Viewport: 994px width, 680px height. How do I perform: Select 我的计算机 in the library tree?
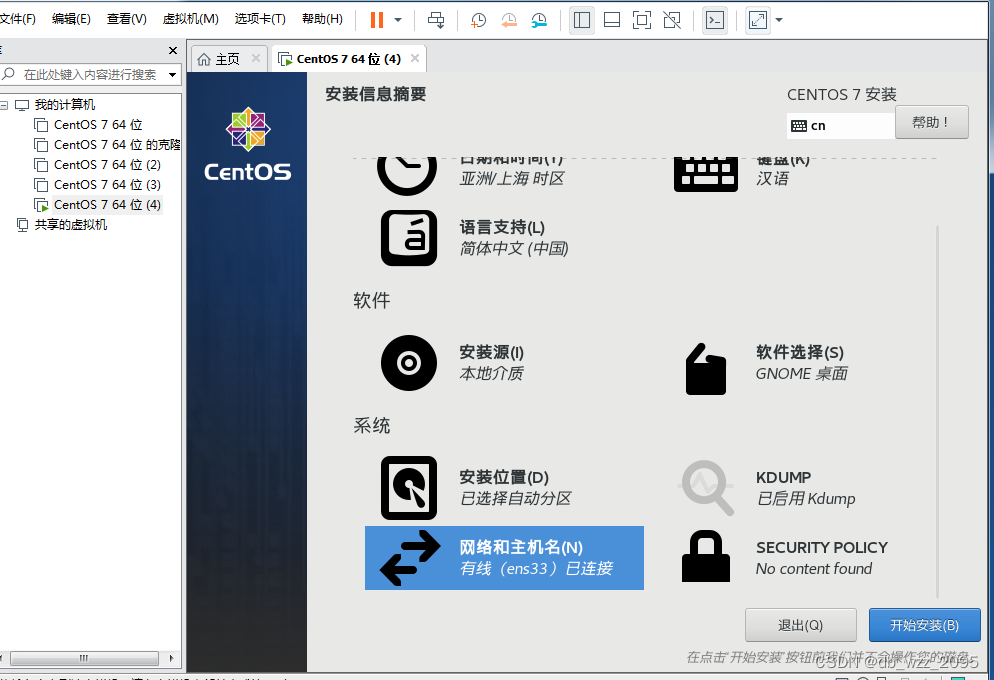65,105
